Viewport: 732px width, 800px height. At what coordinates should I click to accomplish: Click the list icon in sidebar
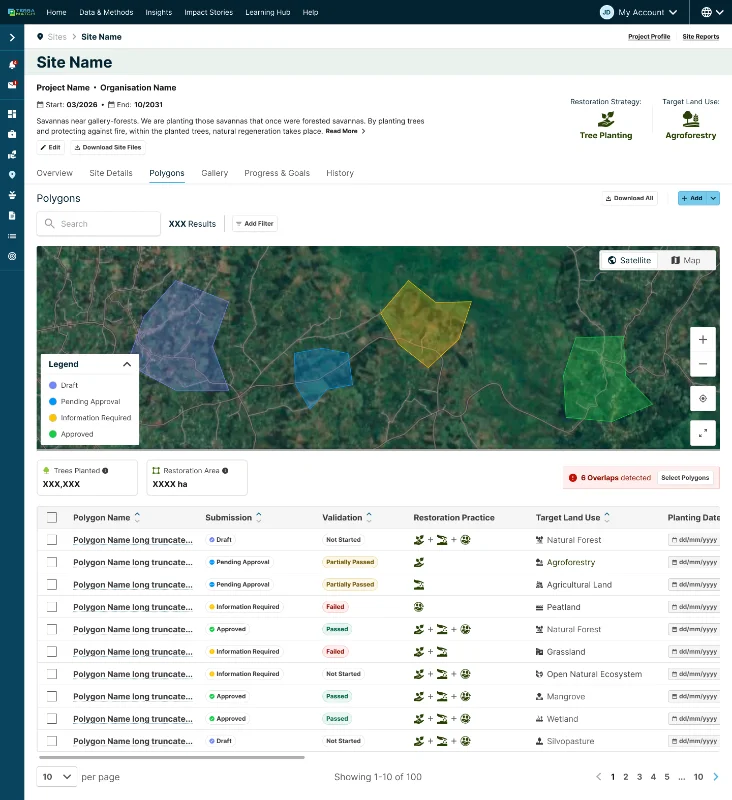(12, 236)
